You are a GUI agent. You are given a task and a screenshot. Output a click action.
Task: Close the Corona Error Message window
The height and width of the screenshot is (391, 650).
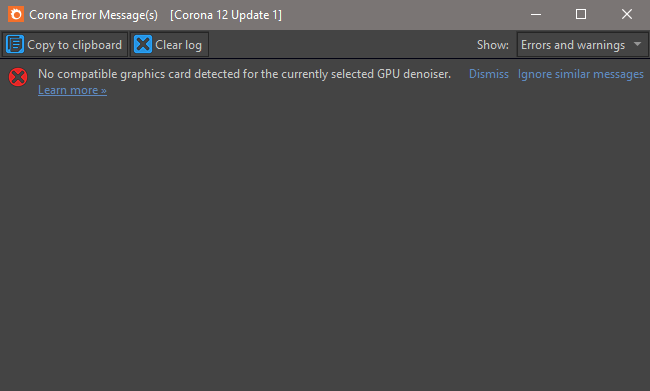pos(627,15)
